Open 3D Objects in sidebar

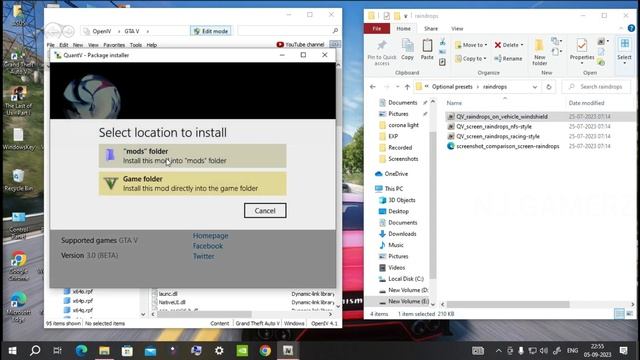tap(397, 200)
